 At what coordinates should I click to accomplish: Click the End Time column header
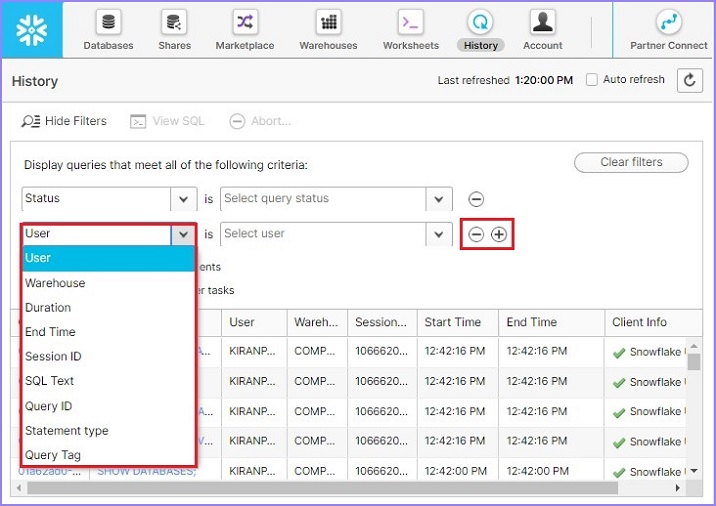point(552,322)
